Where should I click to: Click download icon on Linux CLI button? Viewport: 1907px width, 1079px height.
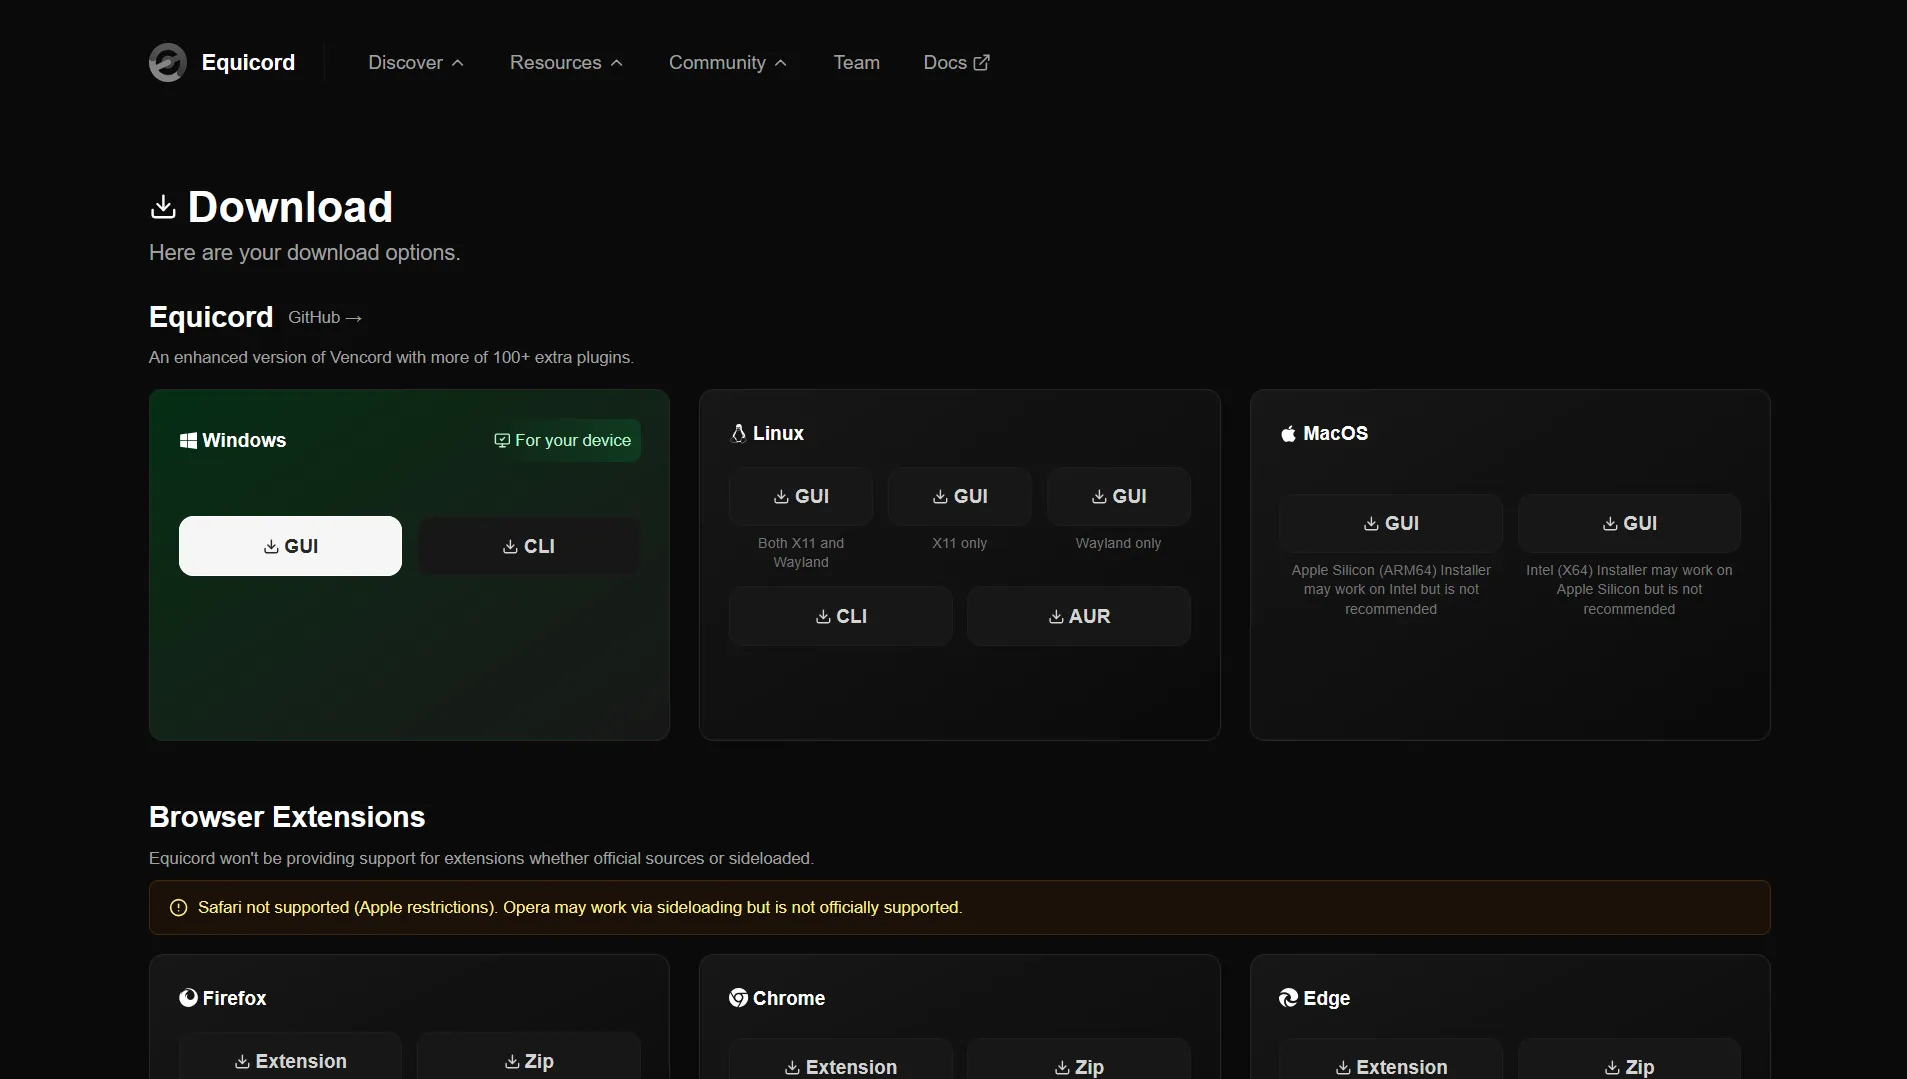[823, 617]
